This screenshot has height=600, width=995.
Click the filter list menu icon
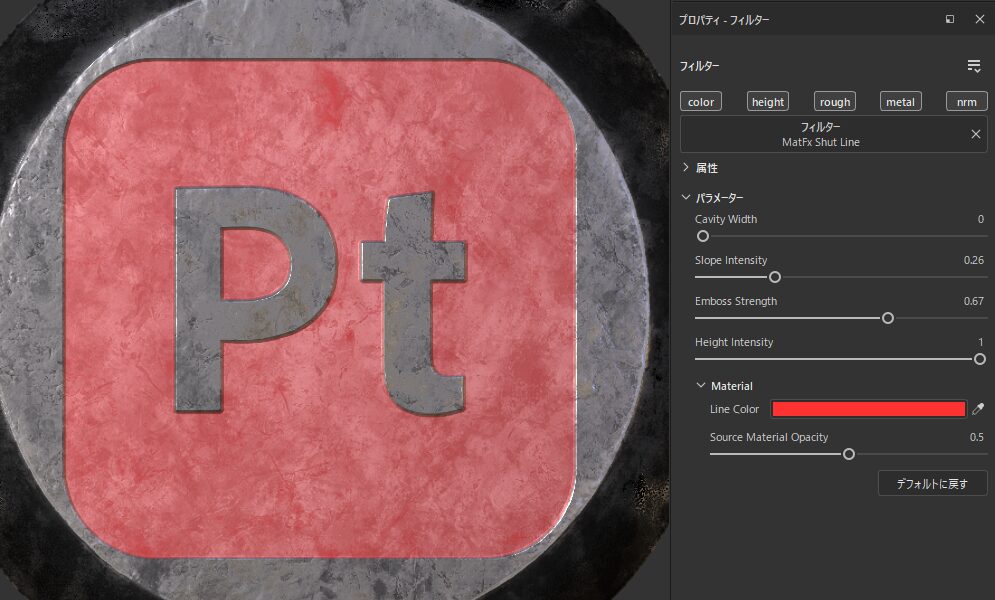tap(973, 66)
